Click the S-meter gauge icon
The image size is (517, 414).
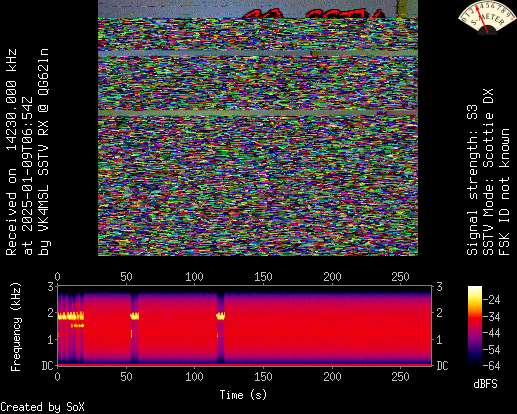coord(486,17)
